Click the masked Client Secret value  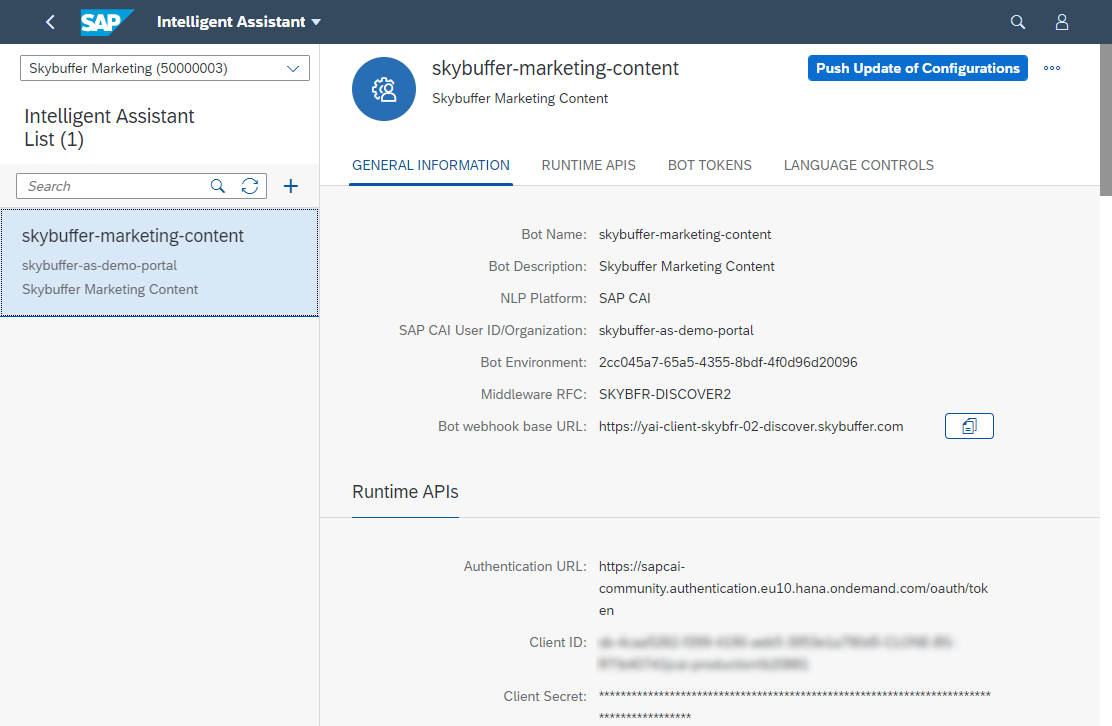click(794, 705)
